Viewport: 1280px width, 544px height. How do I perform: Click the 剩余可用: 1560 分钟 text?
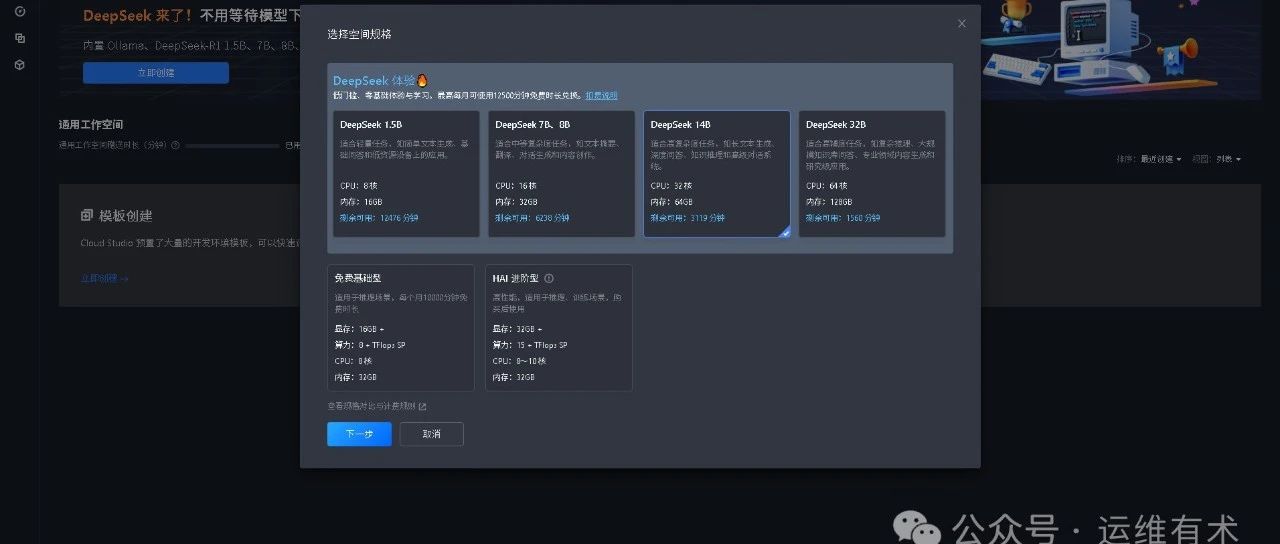point(842,217)
